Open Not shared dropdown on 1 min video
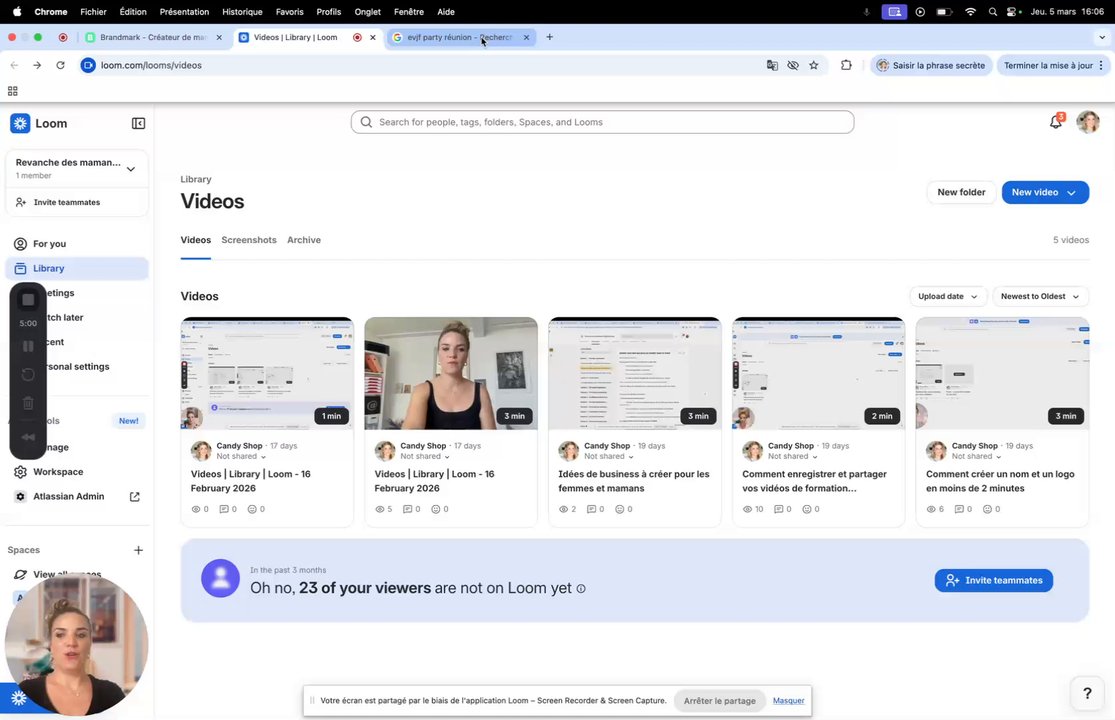Viewport: 1115px width, 720px height. coord(241,456)
